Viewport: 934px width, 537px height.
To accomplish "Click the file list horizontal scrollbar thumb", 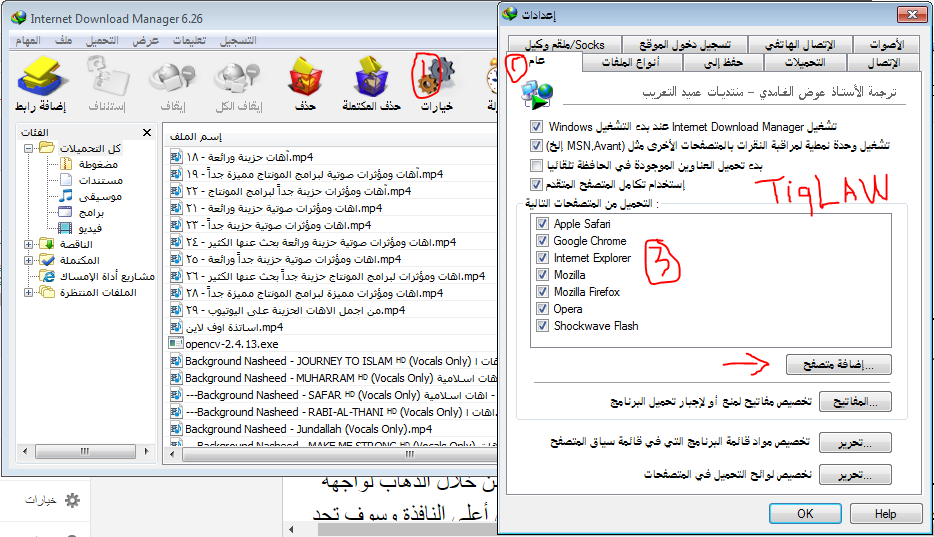I will tap(340, 454).
